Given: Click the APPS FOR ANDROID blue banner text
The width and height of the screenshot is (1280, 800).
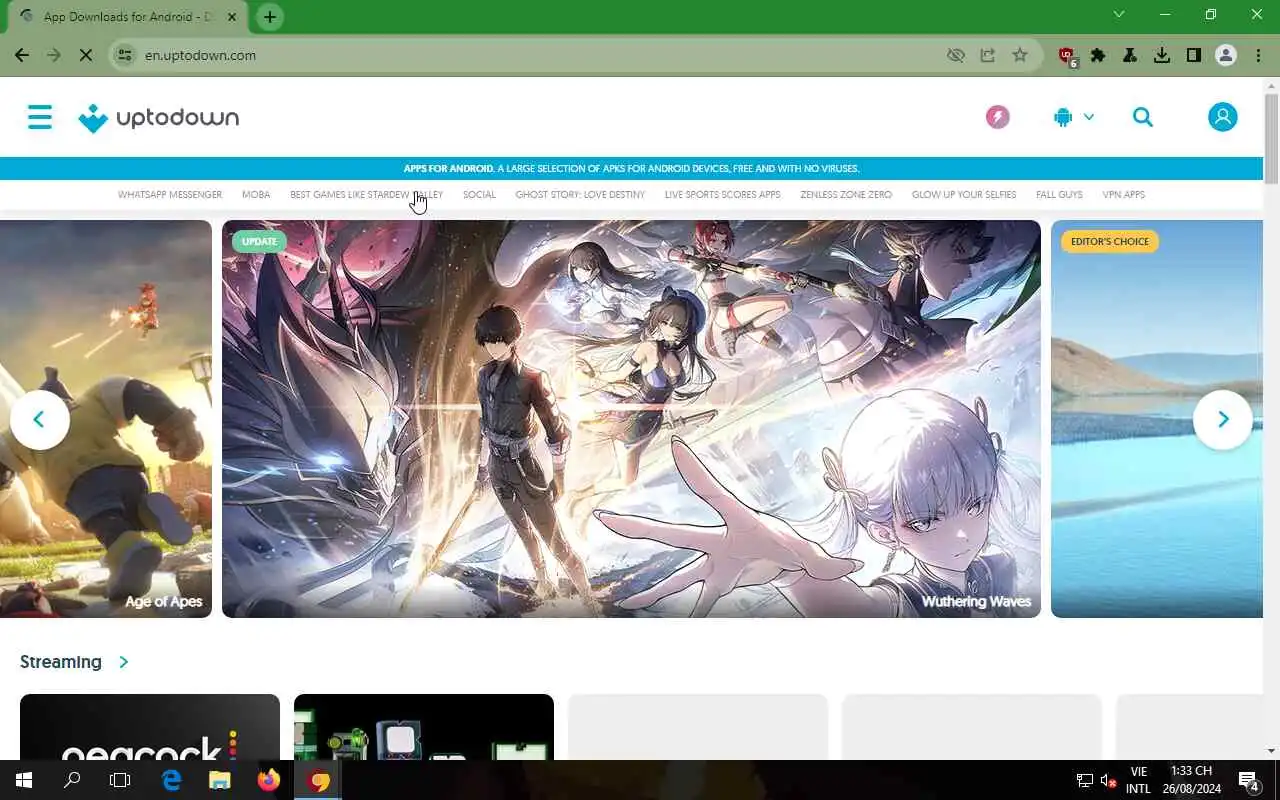Looking at the screenshot, I should [x=631, y=168].
